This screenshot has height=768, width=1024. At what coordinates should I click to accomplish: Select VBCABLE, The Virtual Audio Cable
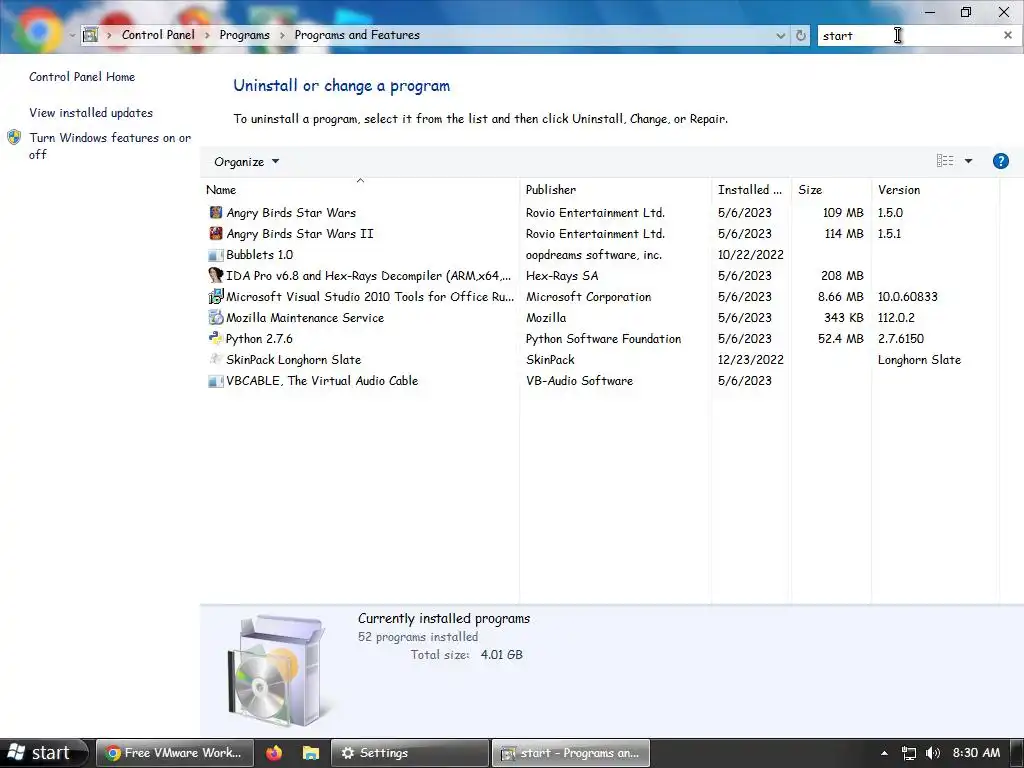coord(322,381)
